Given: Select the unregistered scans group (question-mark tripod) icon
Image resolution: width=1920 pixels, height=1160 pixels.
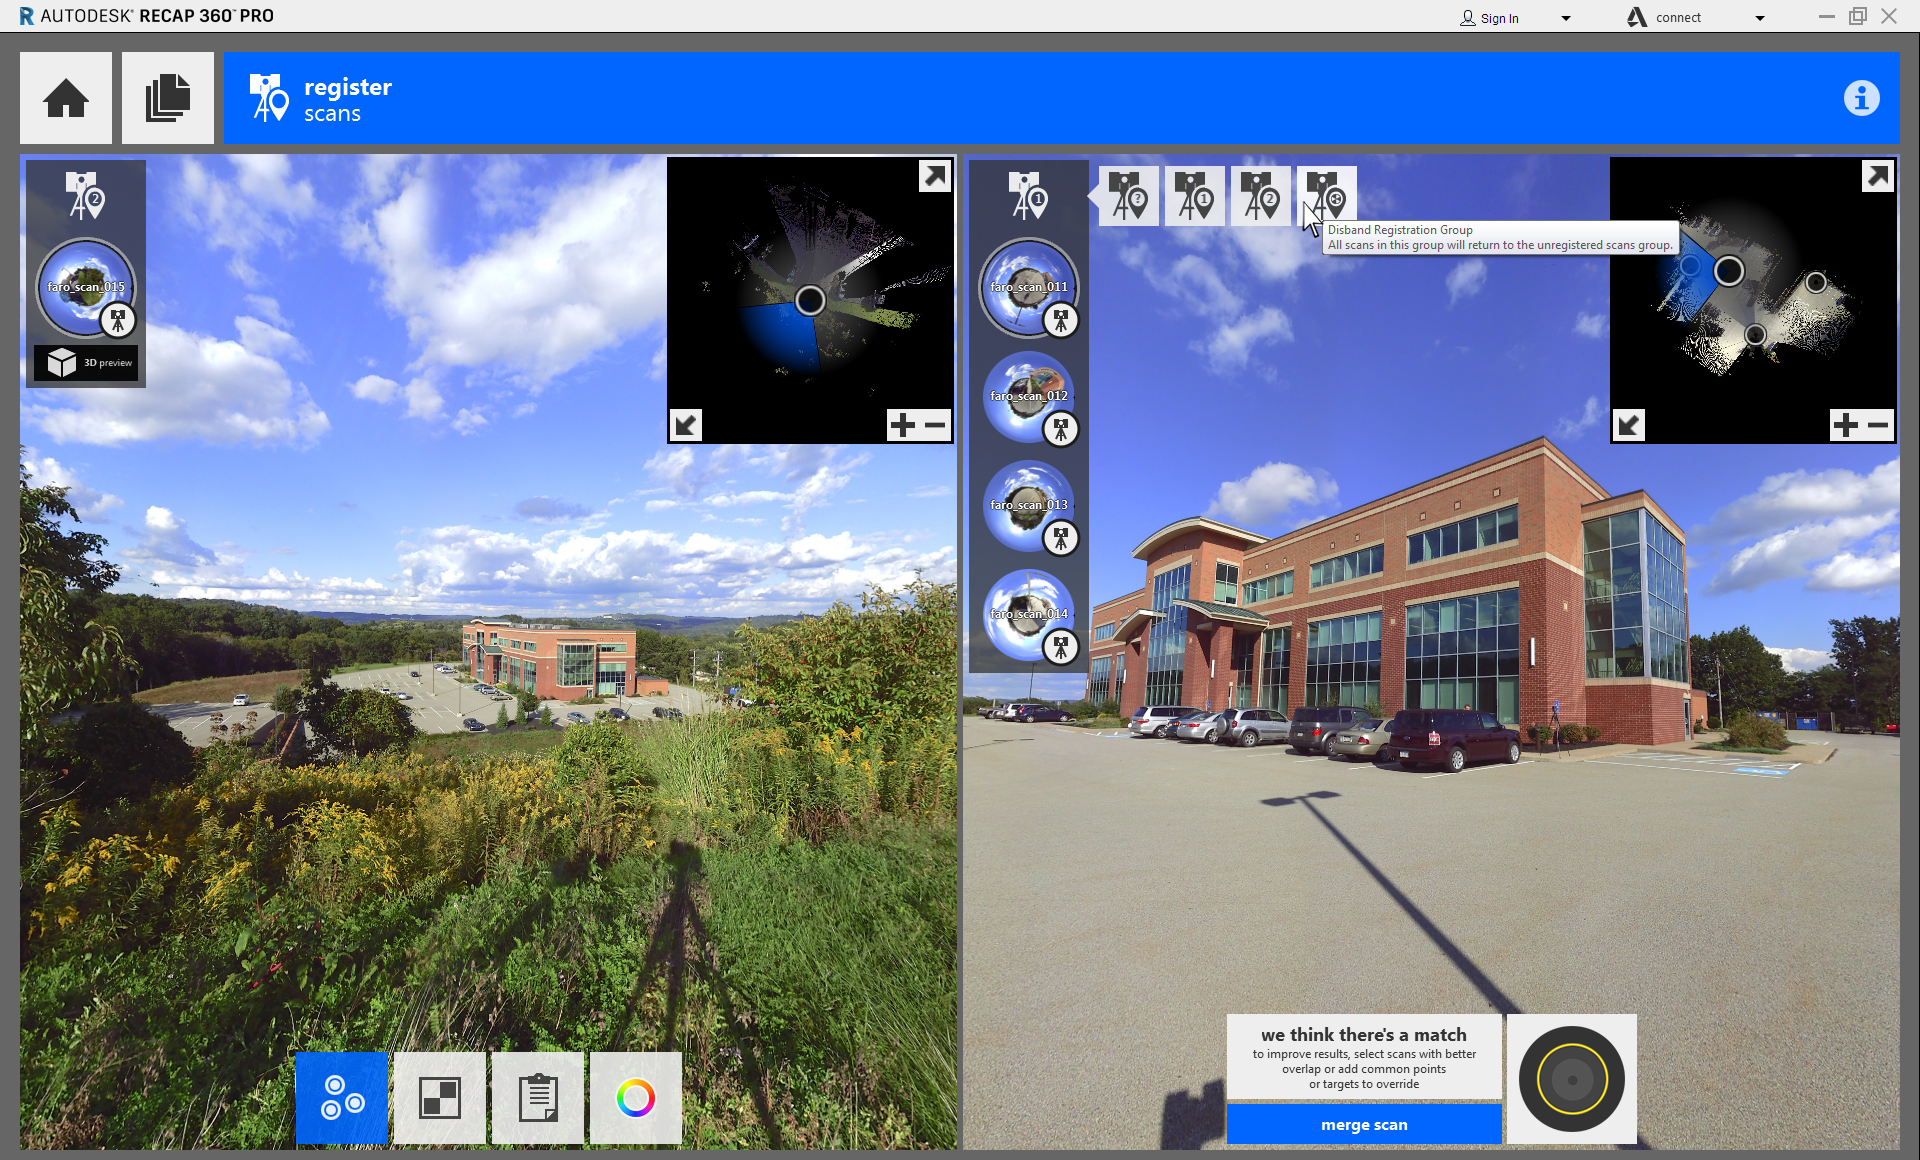Looking at the screenshot, I should point(1129,195).
